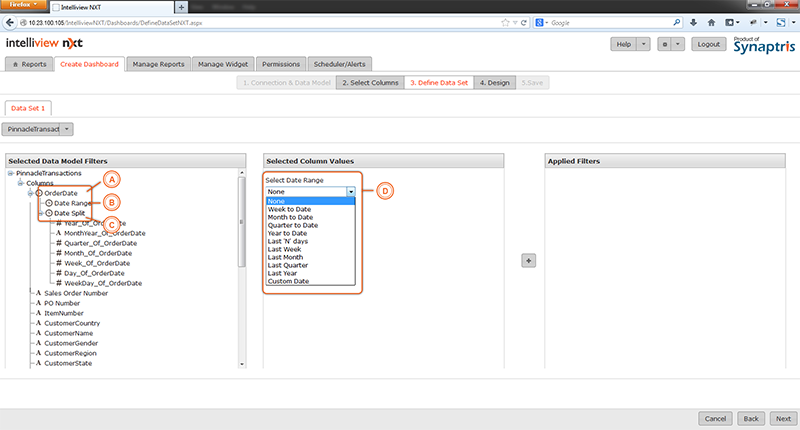Switch to Create Dashboard tab
Viewport: 800px width, 430px height.
pyautogui.click(x=89, y=64)
